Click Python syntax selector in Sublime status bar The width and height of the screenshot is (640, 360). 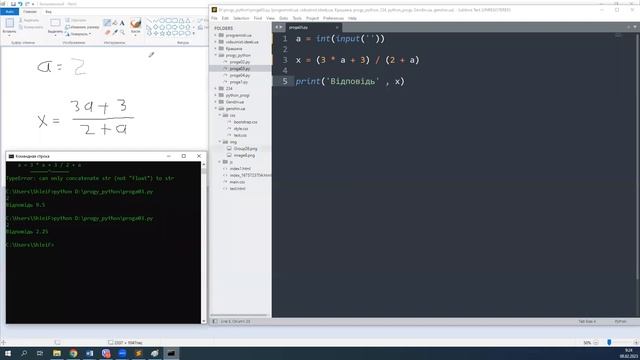click(620, 322)
